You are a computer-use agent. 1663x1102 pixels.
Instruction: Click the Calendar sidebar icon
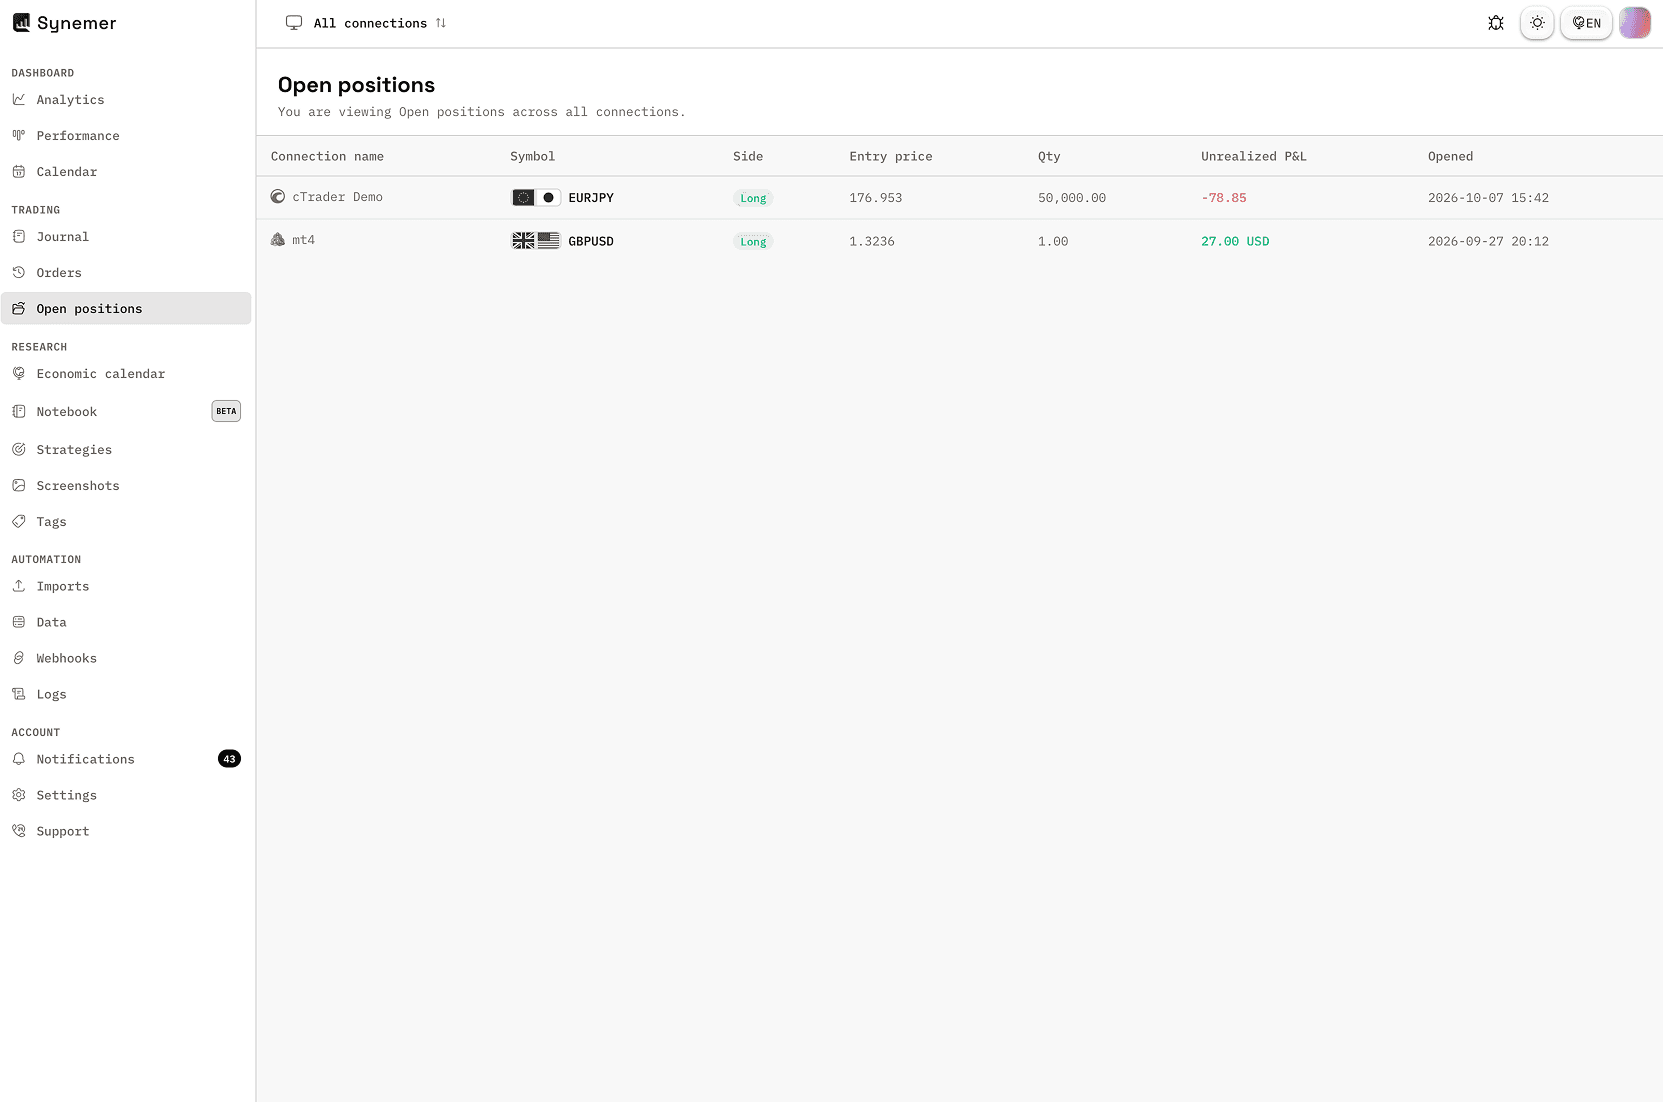tap(18, 172)
